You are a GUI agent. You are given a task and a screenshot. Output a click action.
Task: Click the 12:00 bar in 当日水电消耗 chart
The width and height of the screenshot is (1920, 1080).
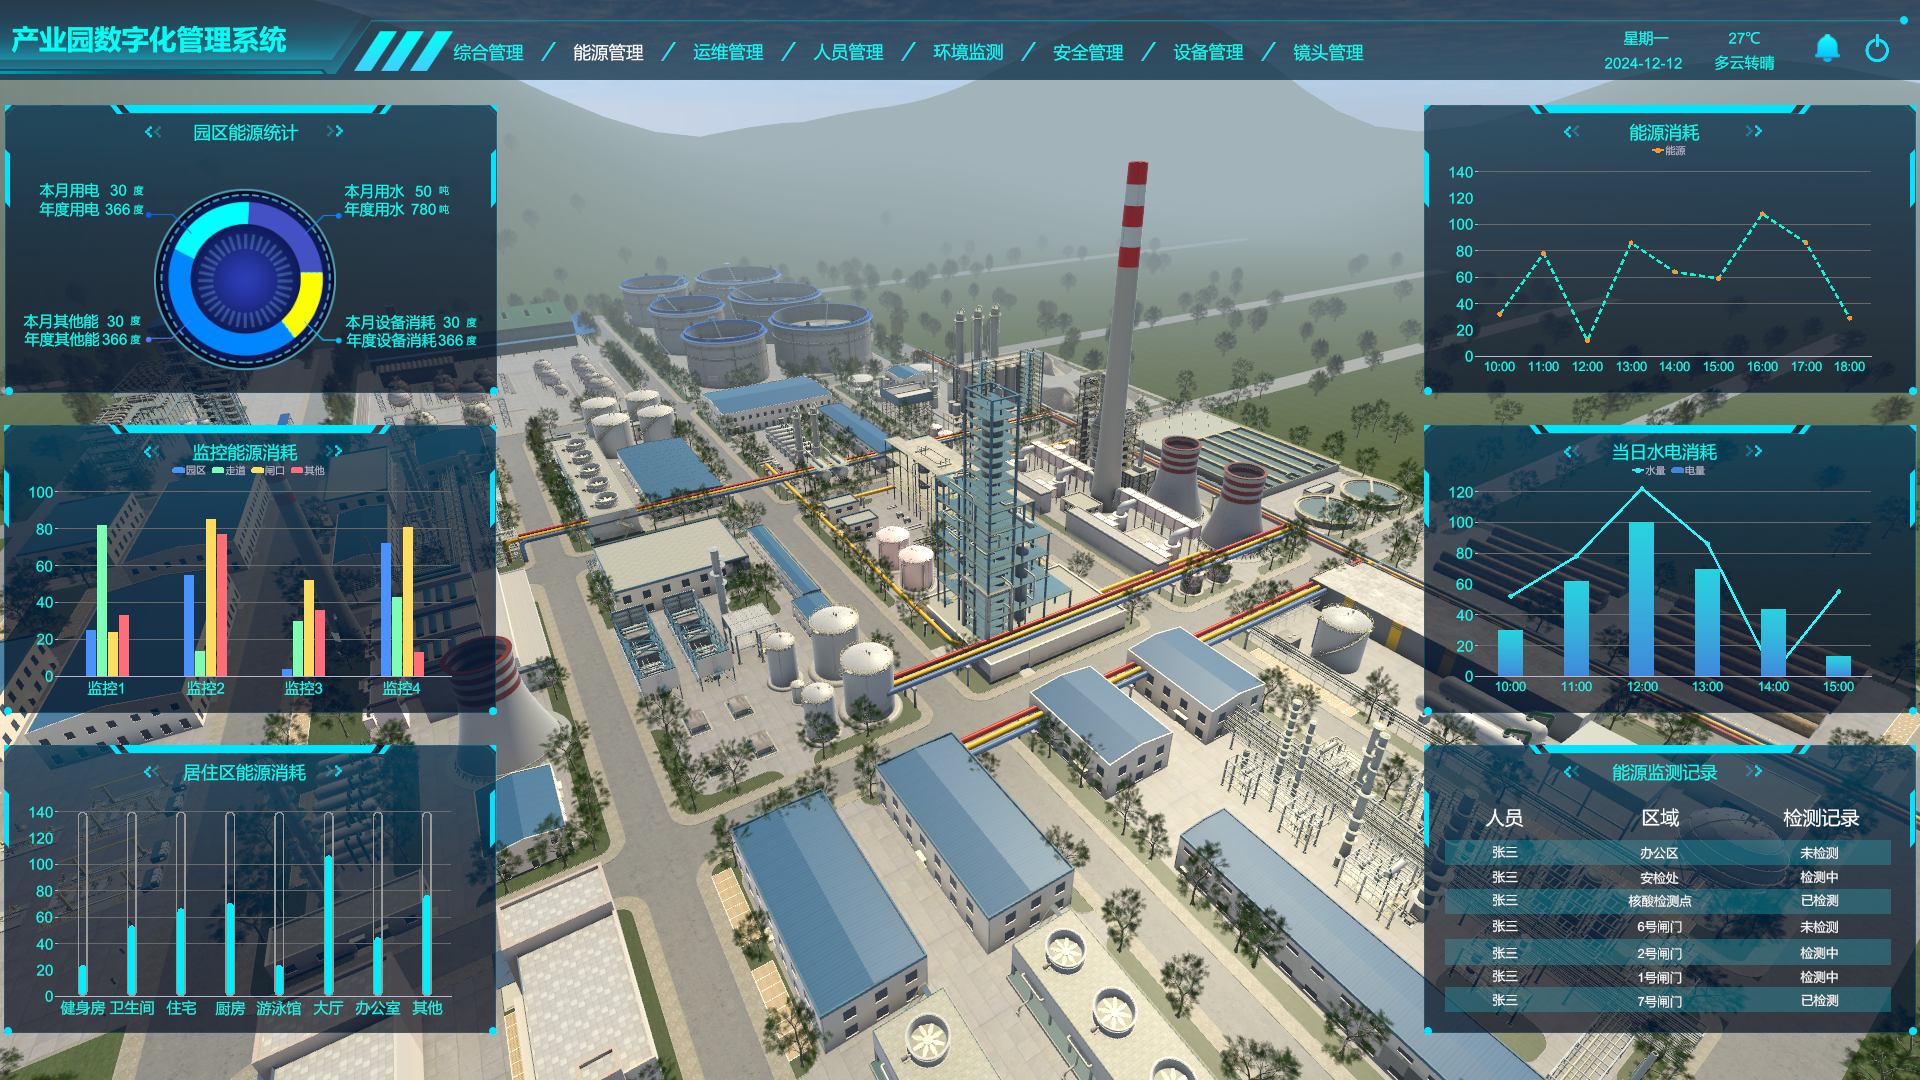[x=1641, y=600]
